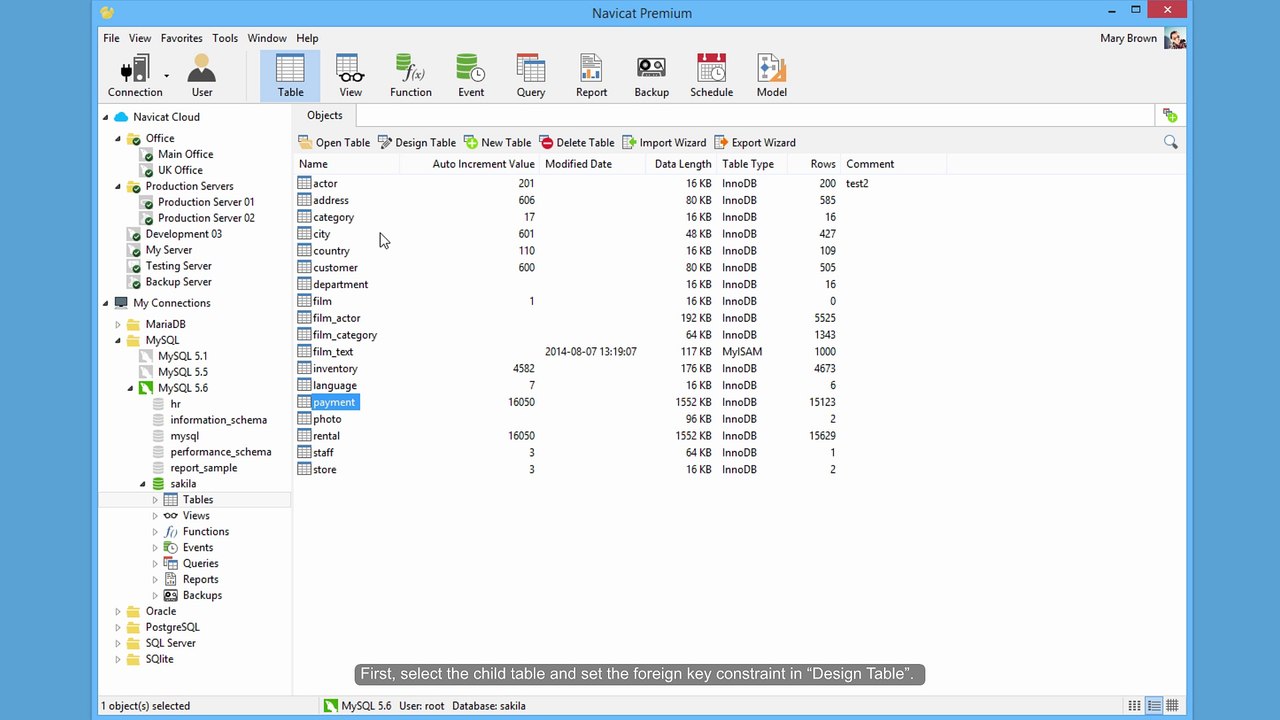Expand the Views node

pos(155,516)
